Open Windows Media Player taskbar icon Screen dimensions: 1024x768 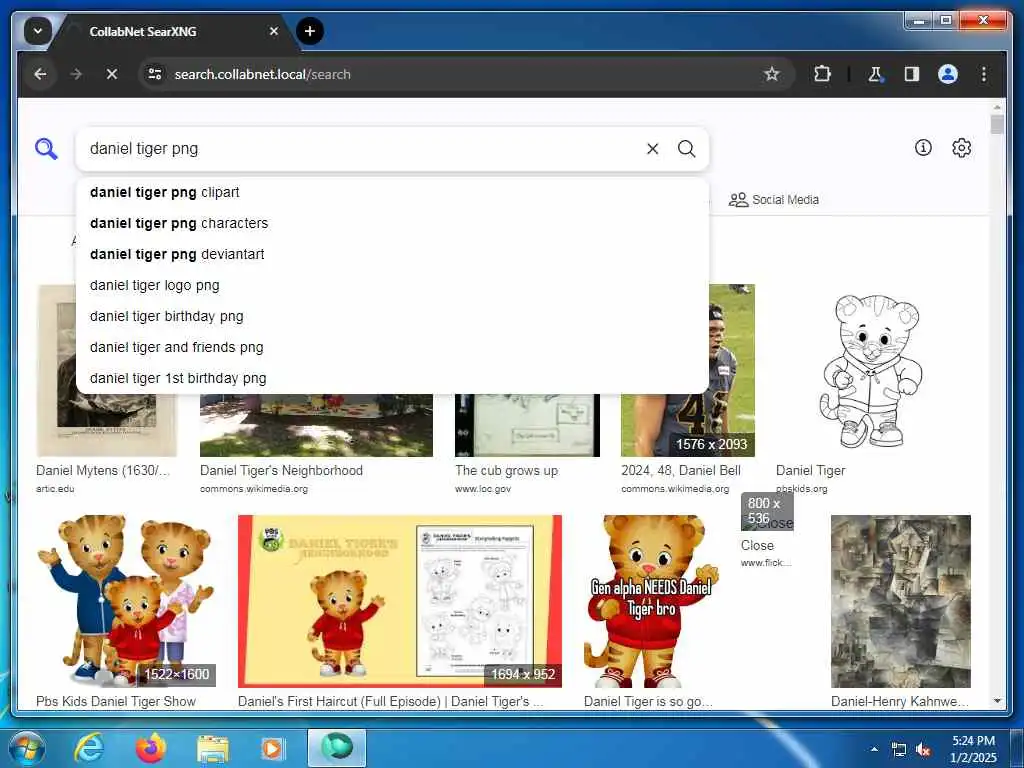point(272,748)
